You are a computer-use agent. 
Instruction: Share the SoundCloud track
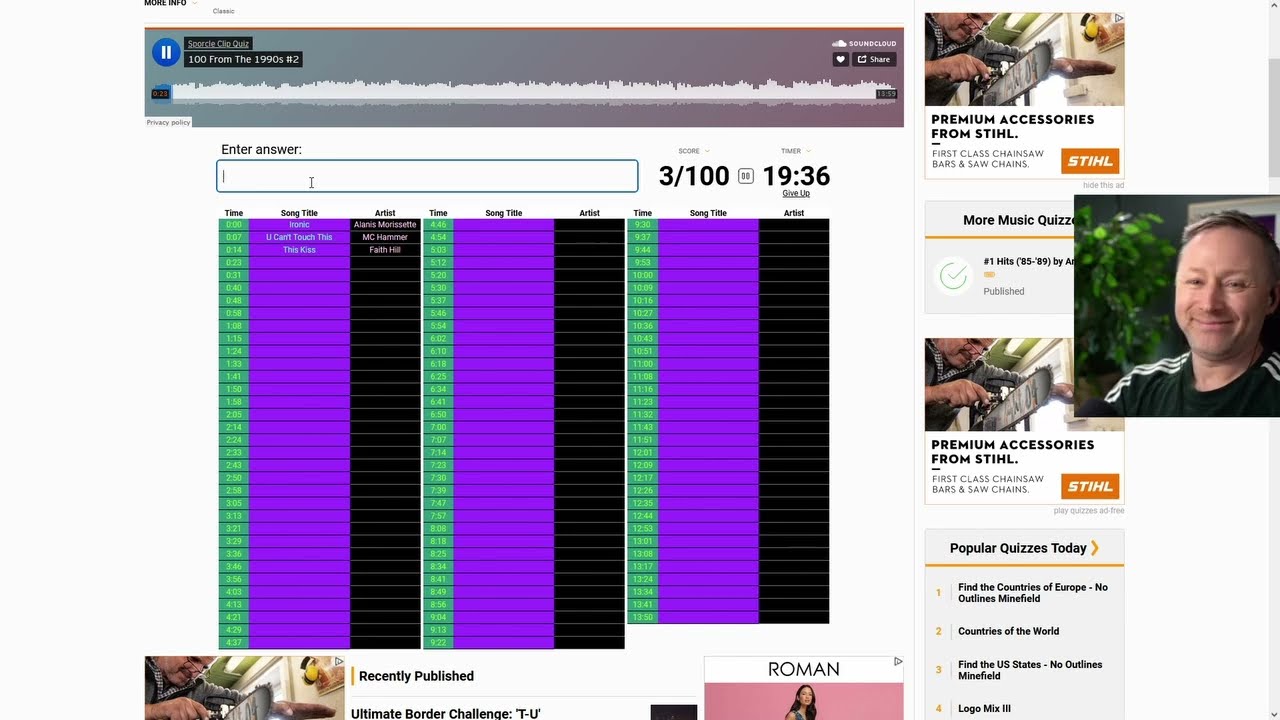pyautogui.click(x=874, y=59)
